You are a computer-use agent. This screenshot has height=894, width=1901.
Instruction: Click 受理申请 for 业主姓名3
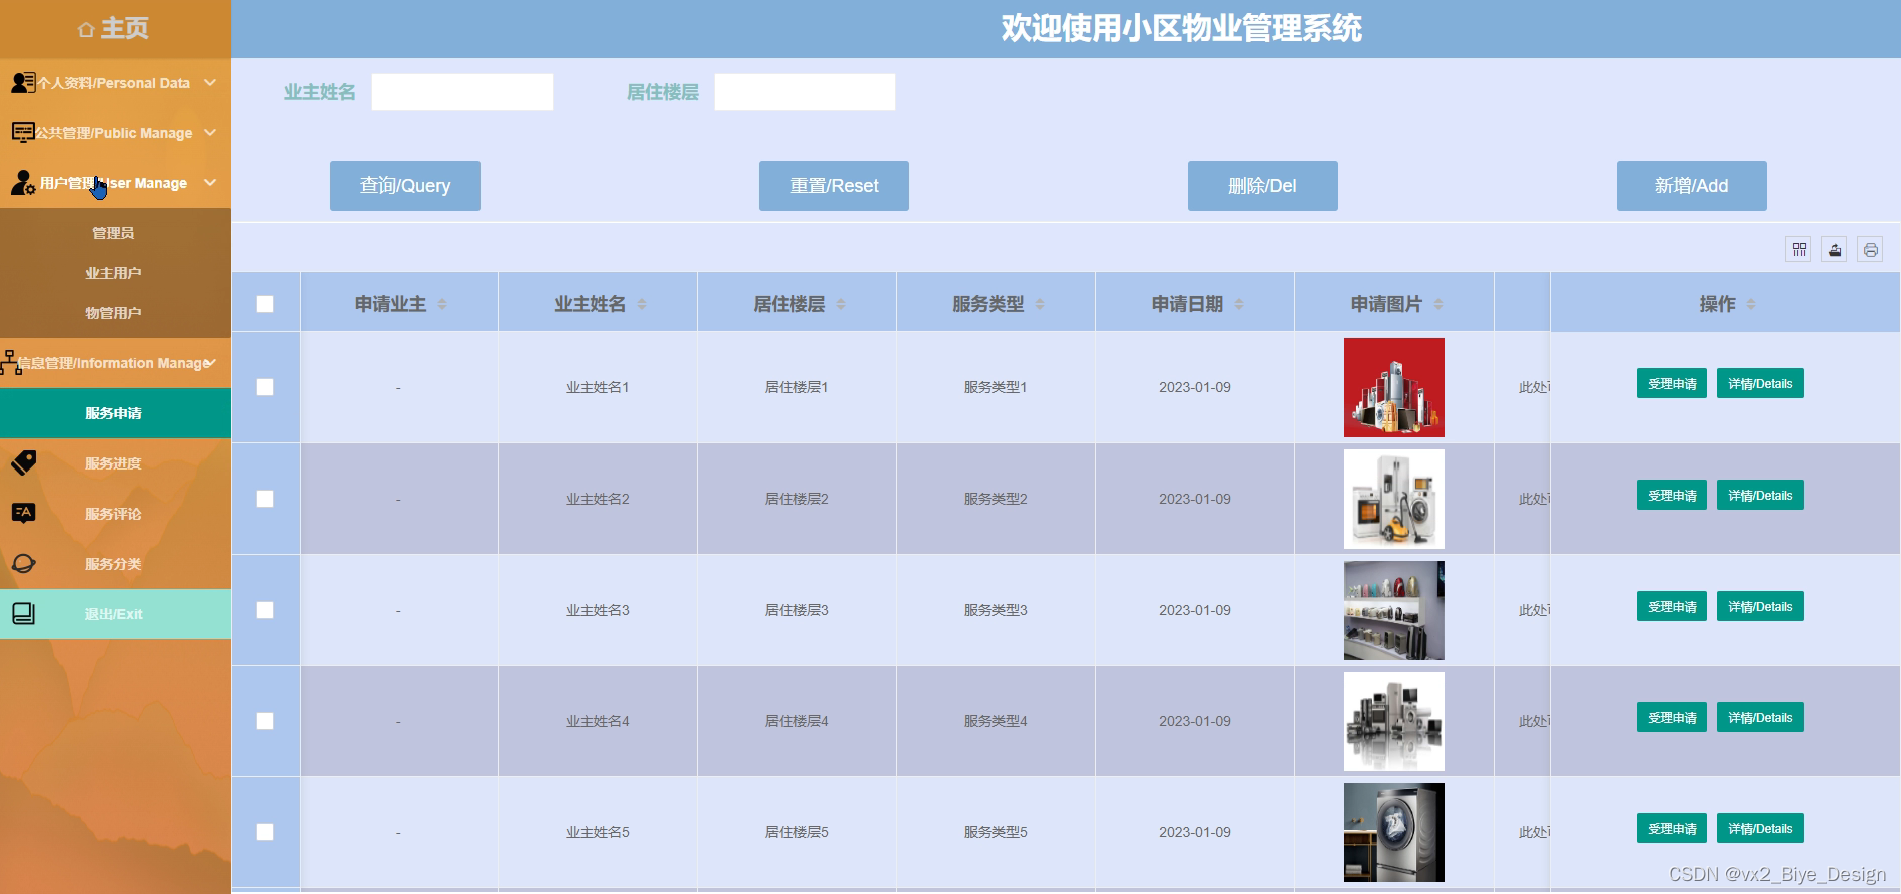coord(1672,607)
